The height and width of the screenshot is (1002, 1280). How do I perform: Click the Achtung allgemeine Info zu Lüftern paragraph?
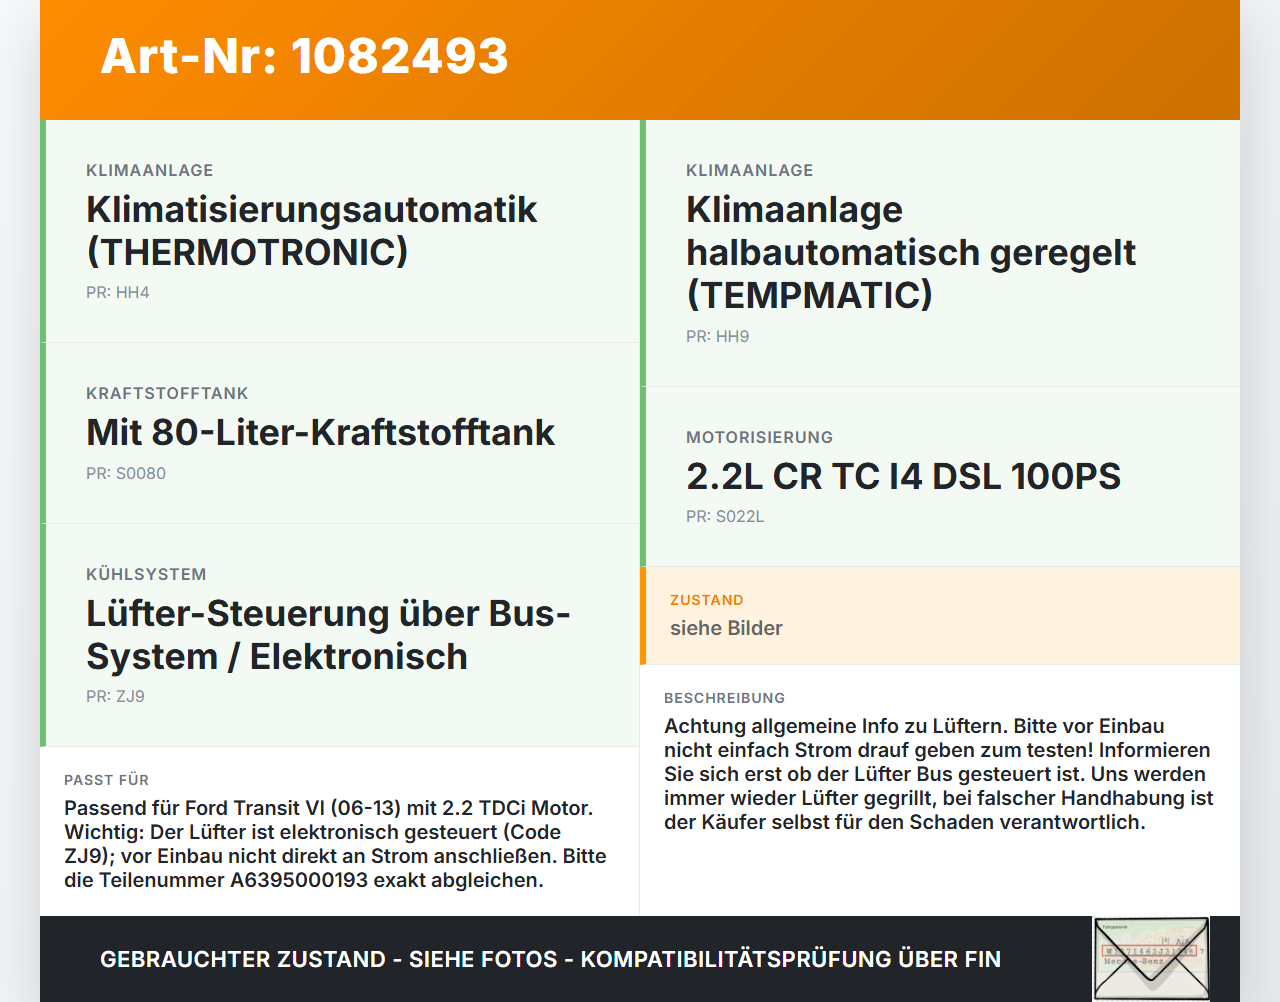point(938,774)
